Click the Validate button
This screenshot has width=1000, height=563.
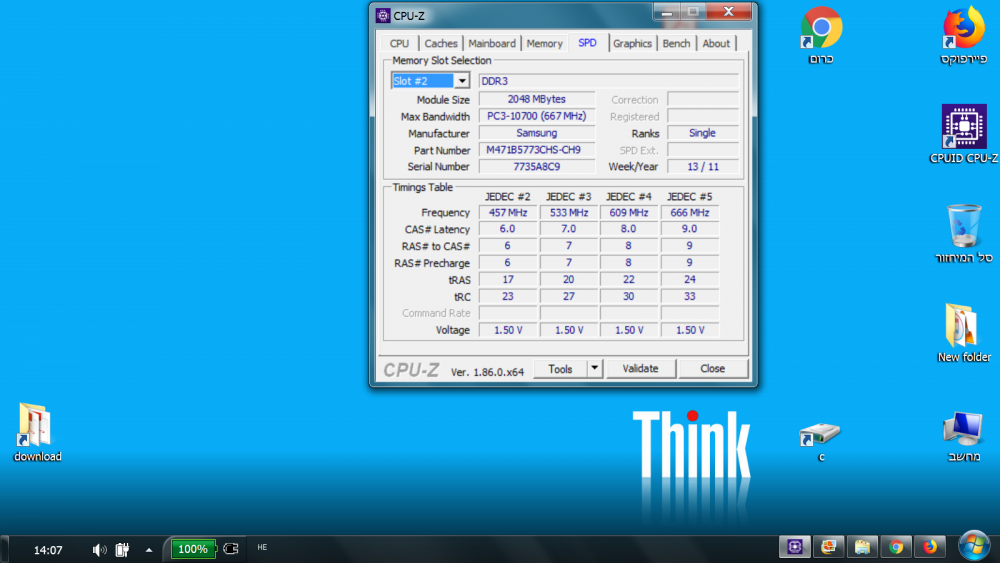(x=640, y=369)
